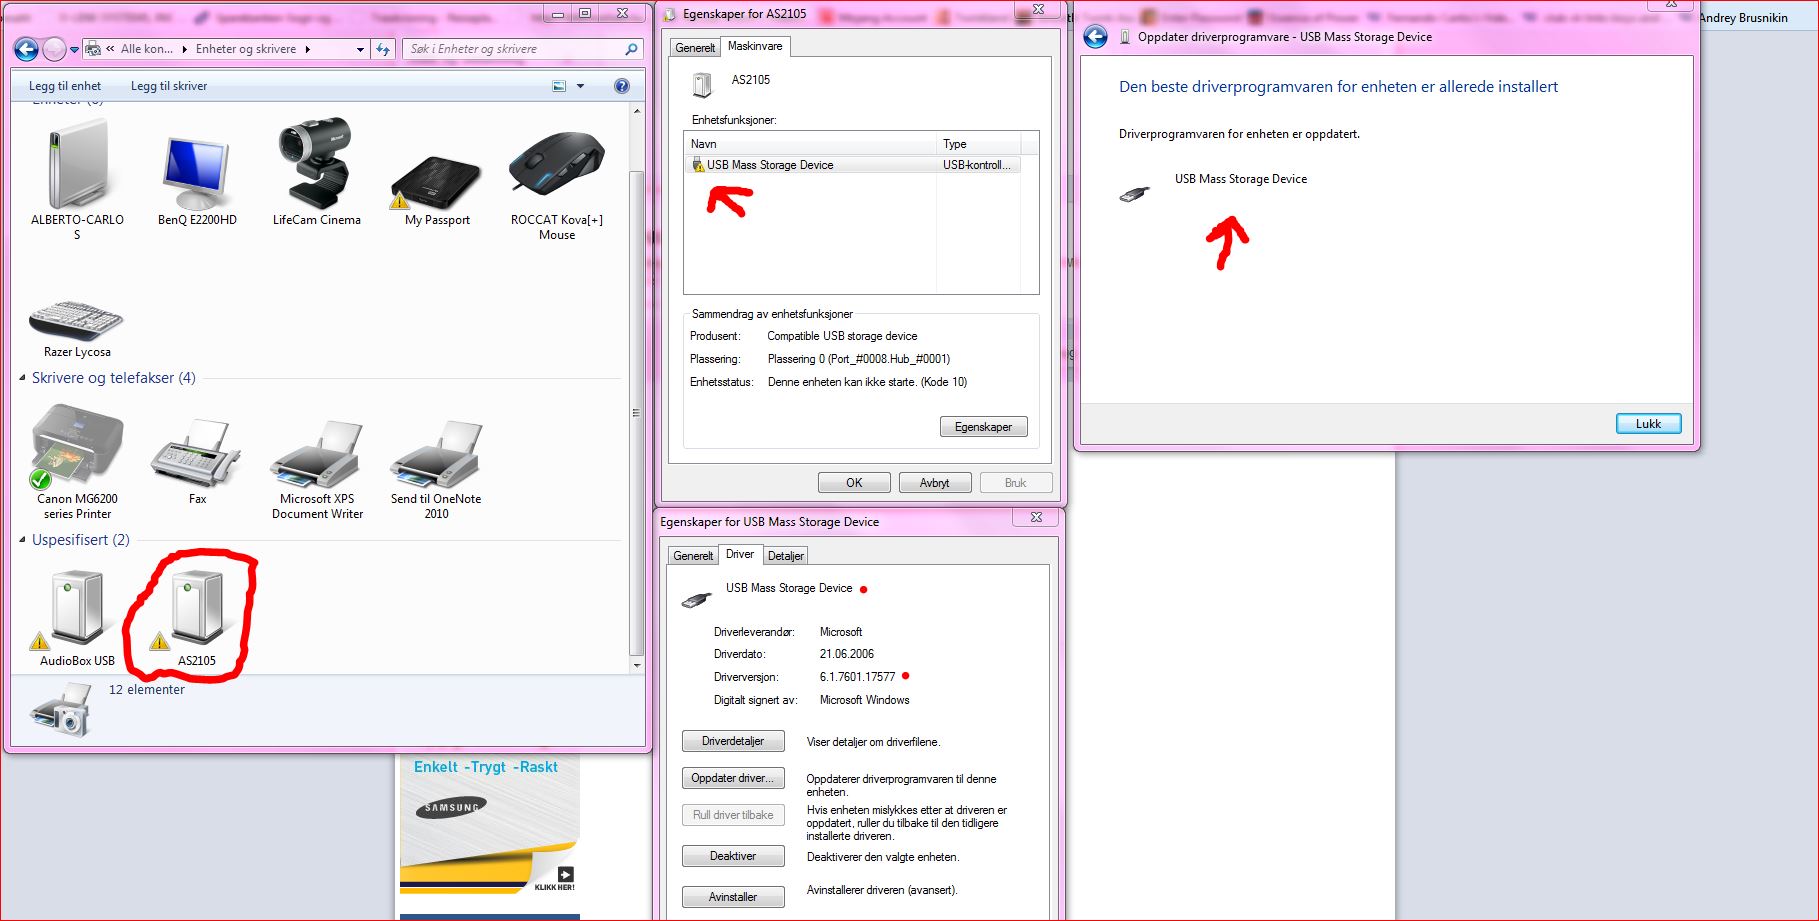Select Send til OneNote 2010 printer
Image resolution: width=1819 pixels, height=921 pixels.
tap(437, 455)
